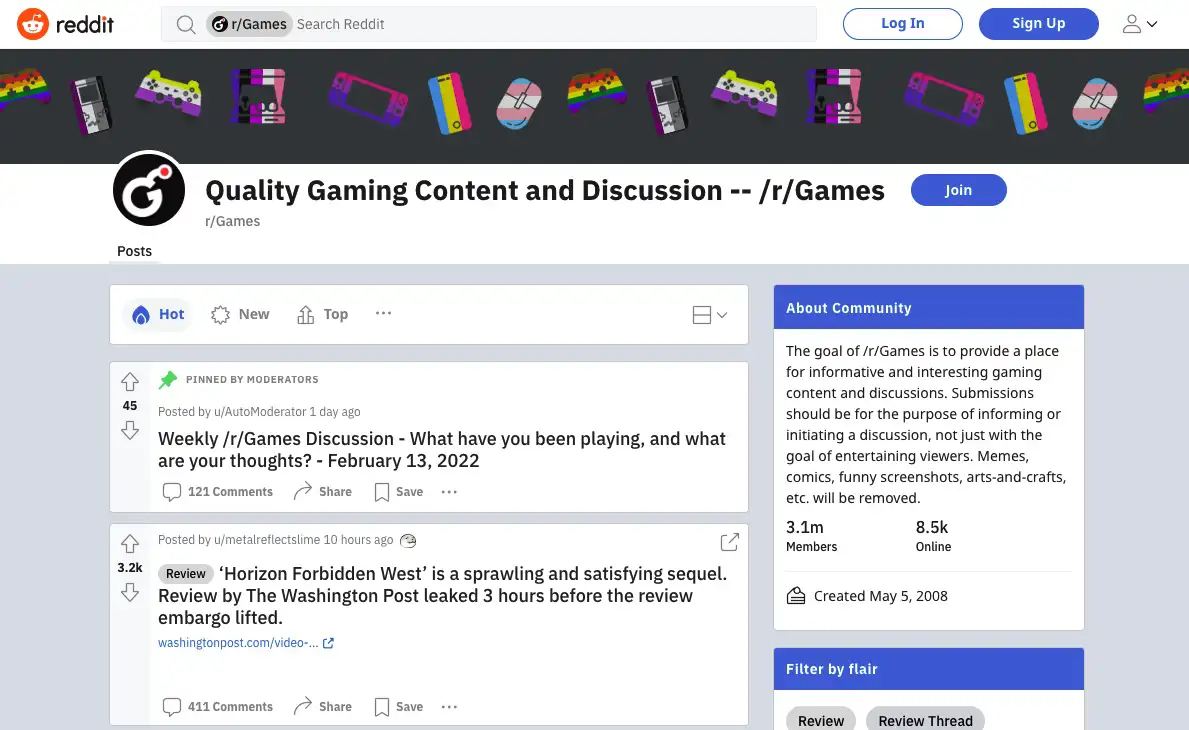Upvote the Weekly /r/Games Discussion post
The image size is (1189, 730).
pos(130,381)
